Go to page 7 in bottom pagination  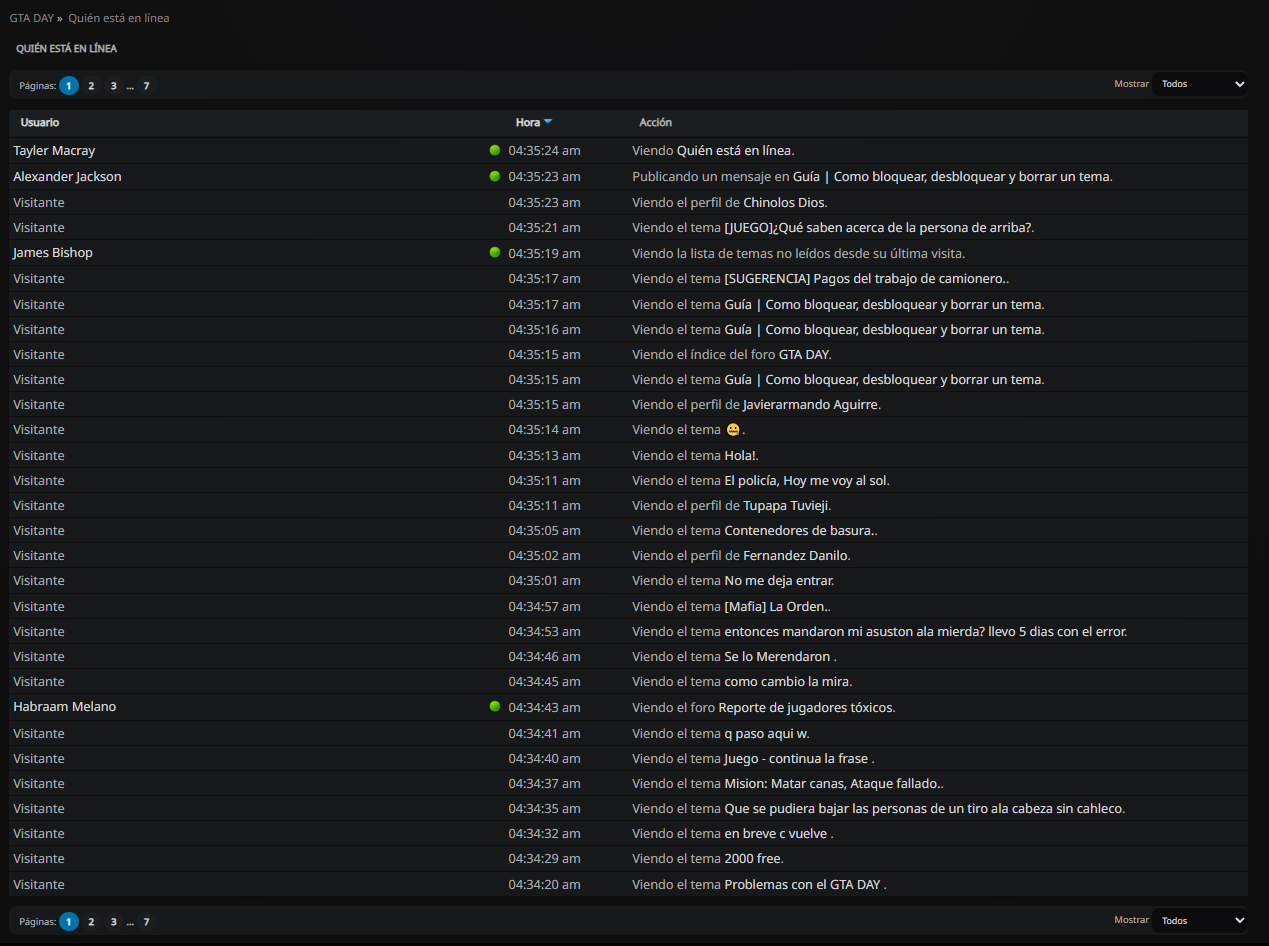coord(146,922)
